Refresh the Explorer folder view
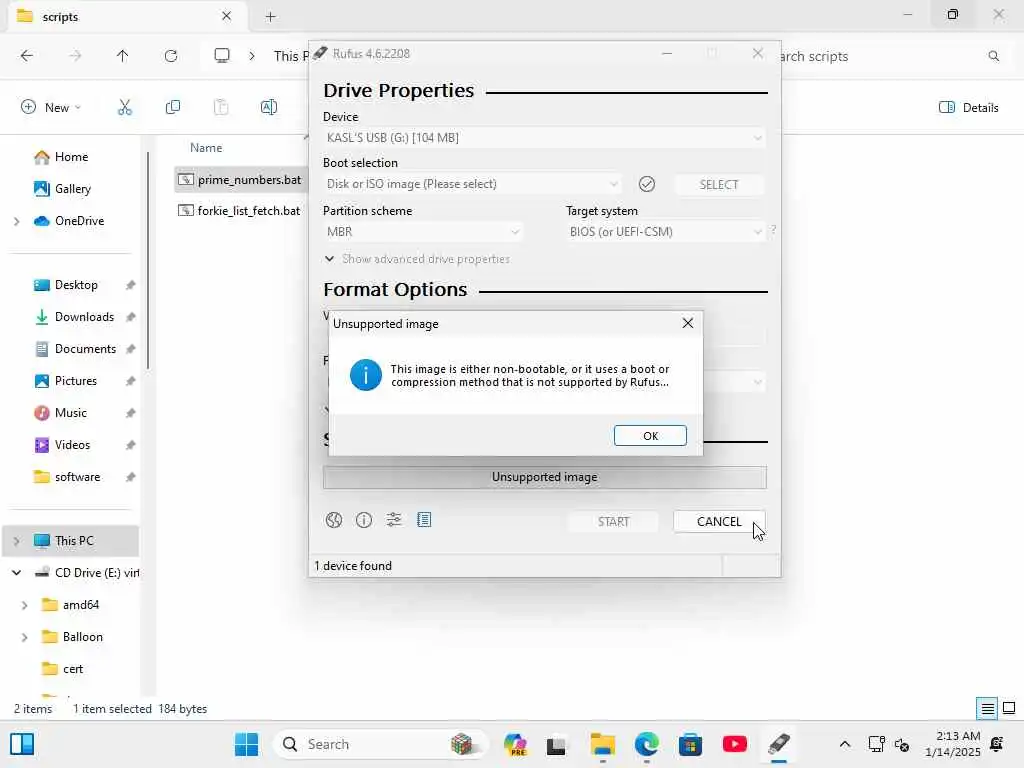 pyautogui.click(x=171, y=56)
